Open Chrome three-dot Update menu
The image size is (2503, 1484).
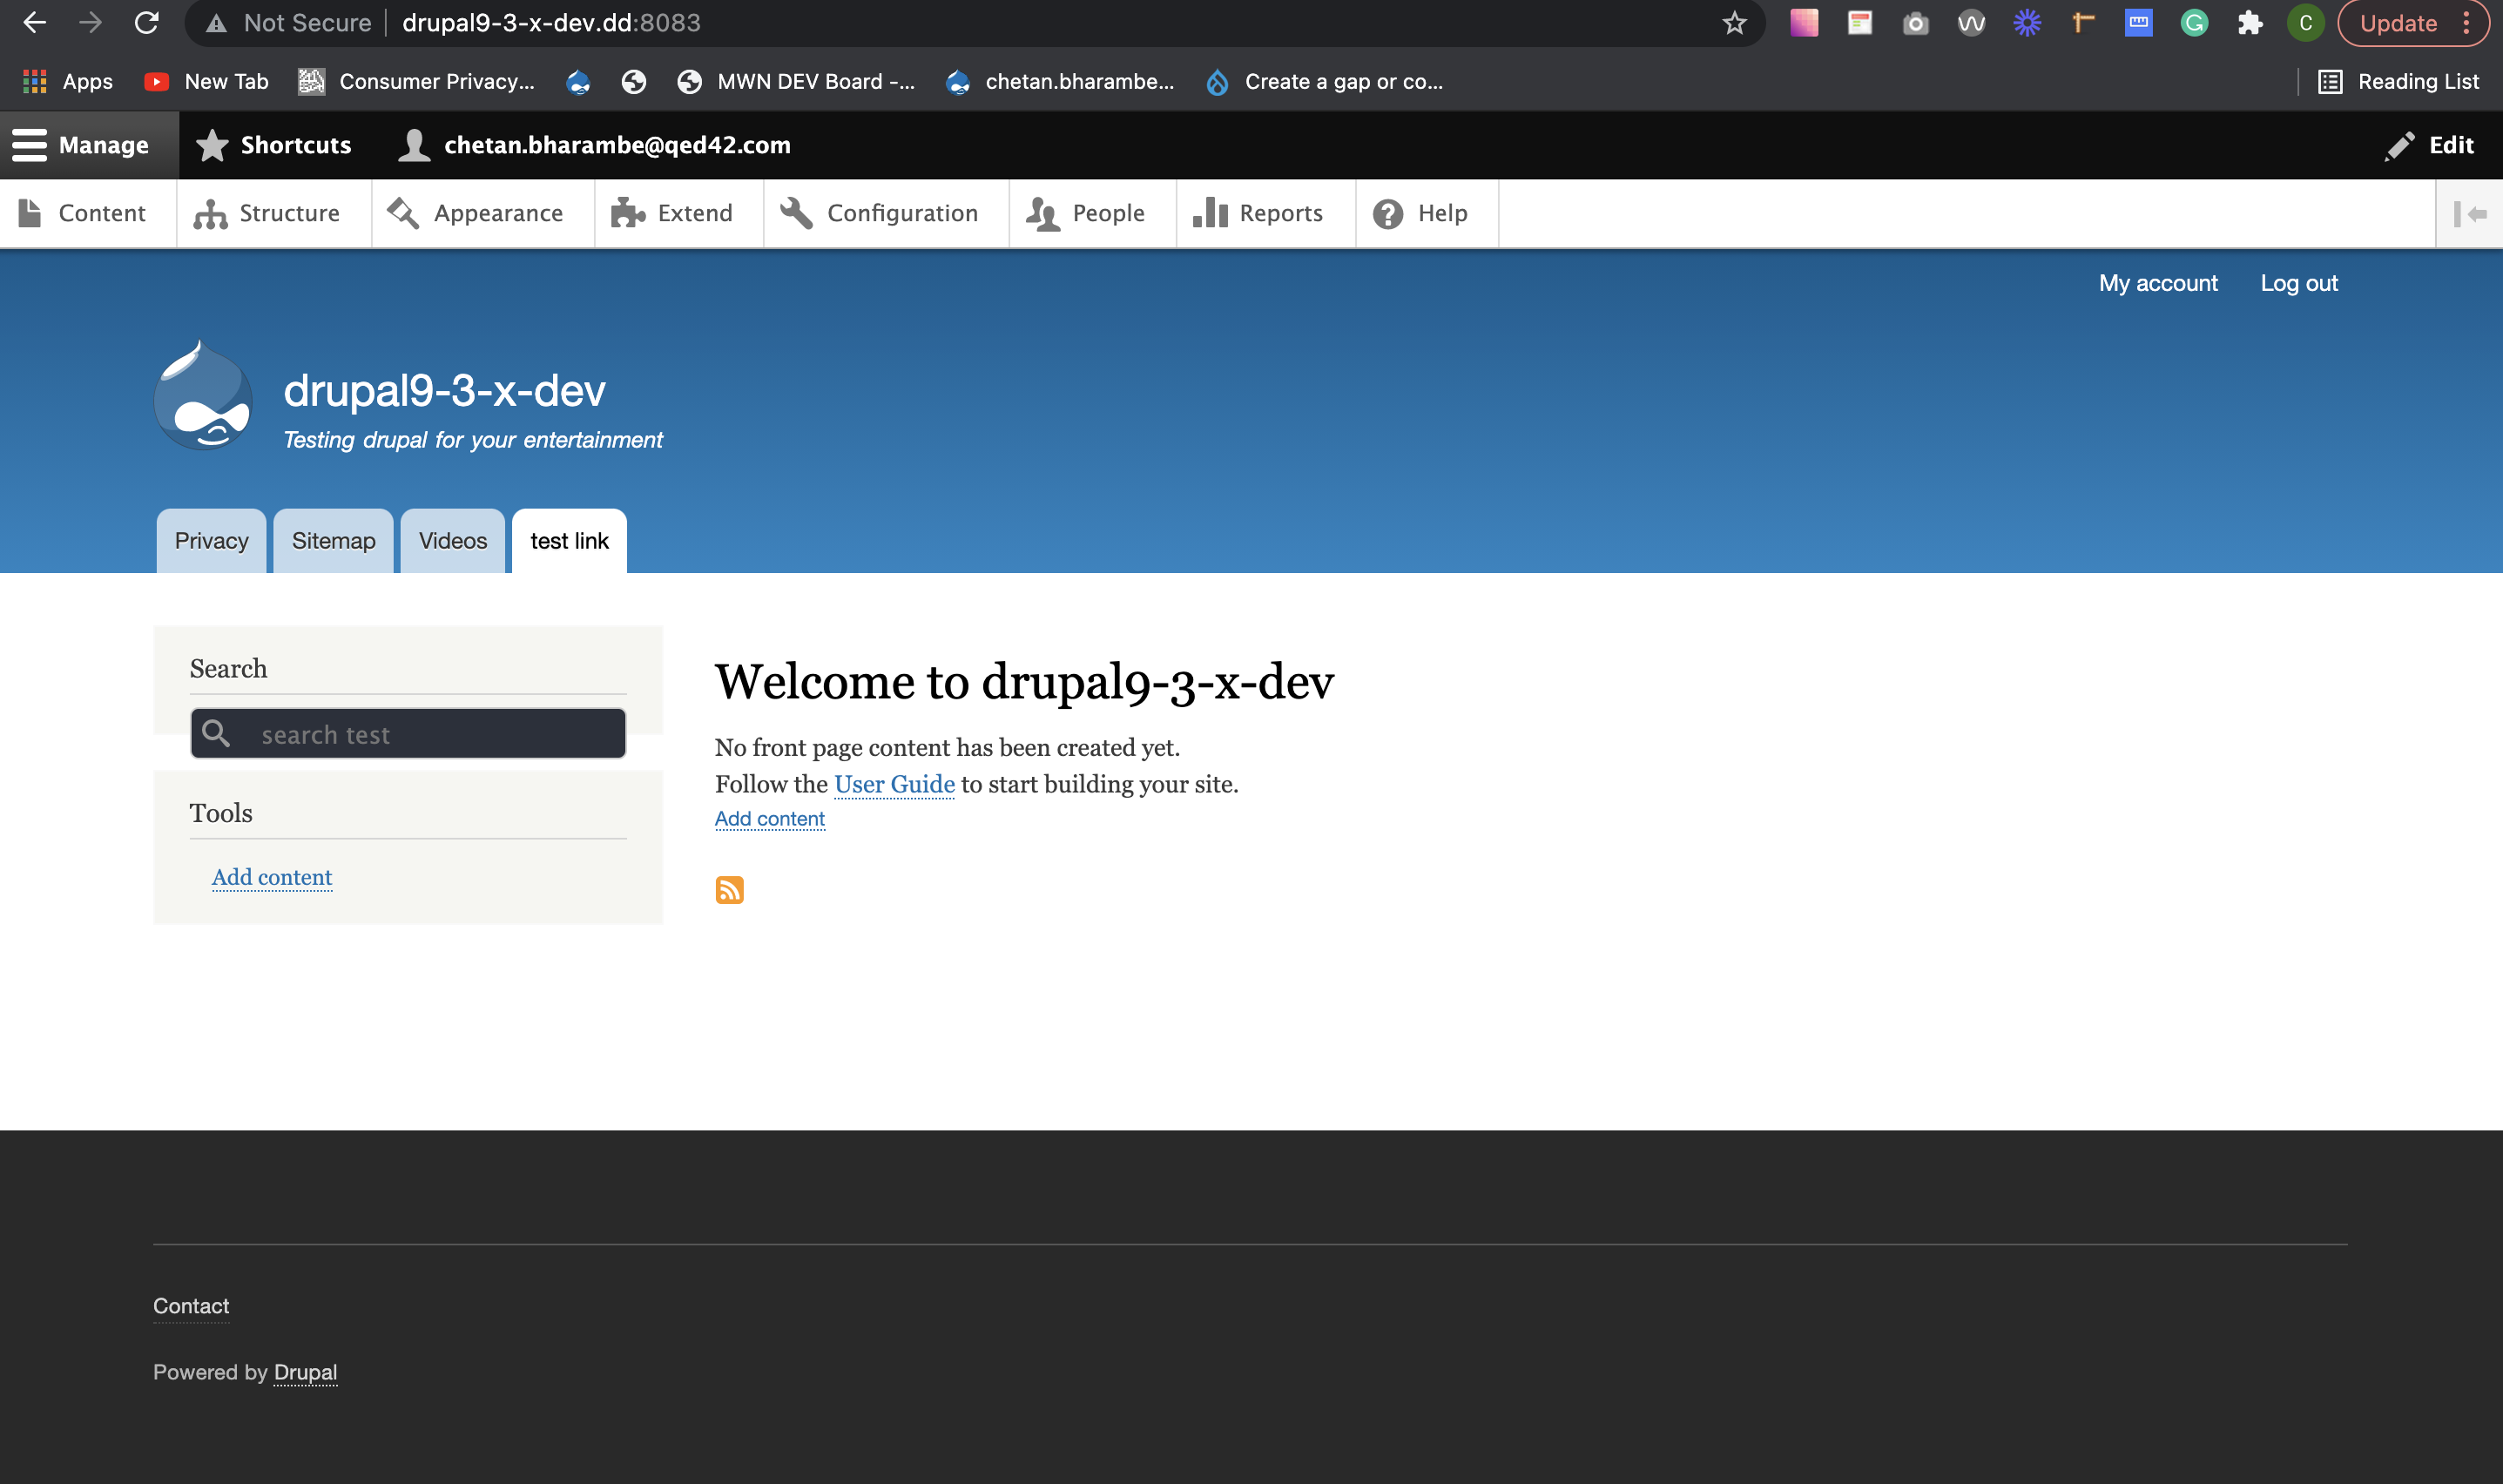[2467, 23]
